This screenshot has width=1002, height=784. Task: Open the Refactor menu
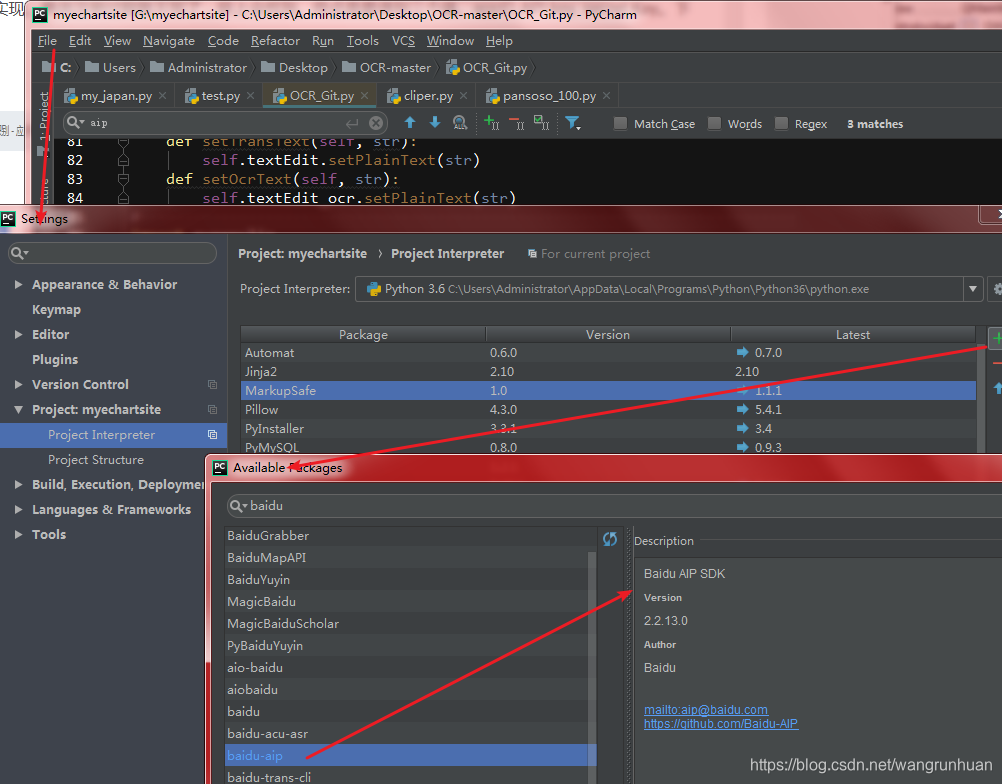[x=275, y=40]
